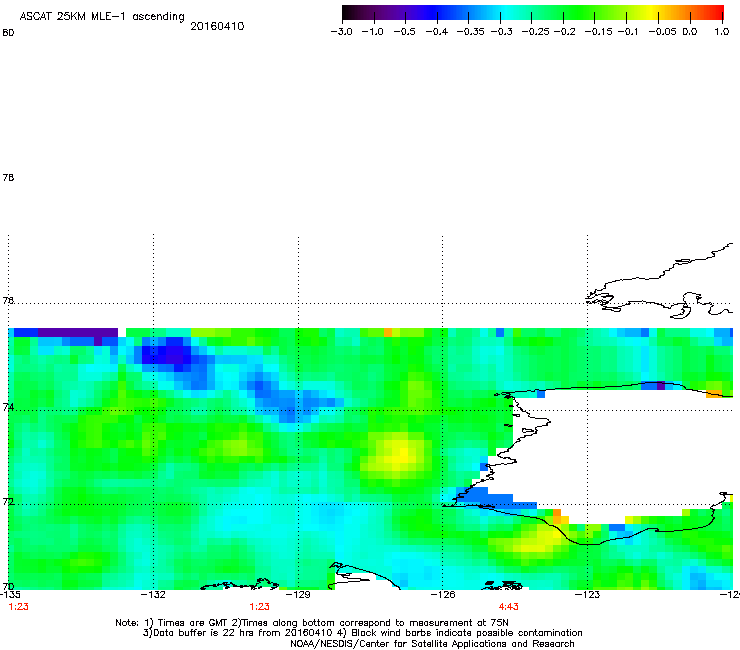
Task: Click the -0.05 color scale label
Action: click(662, 32)
